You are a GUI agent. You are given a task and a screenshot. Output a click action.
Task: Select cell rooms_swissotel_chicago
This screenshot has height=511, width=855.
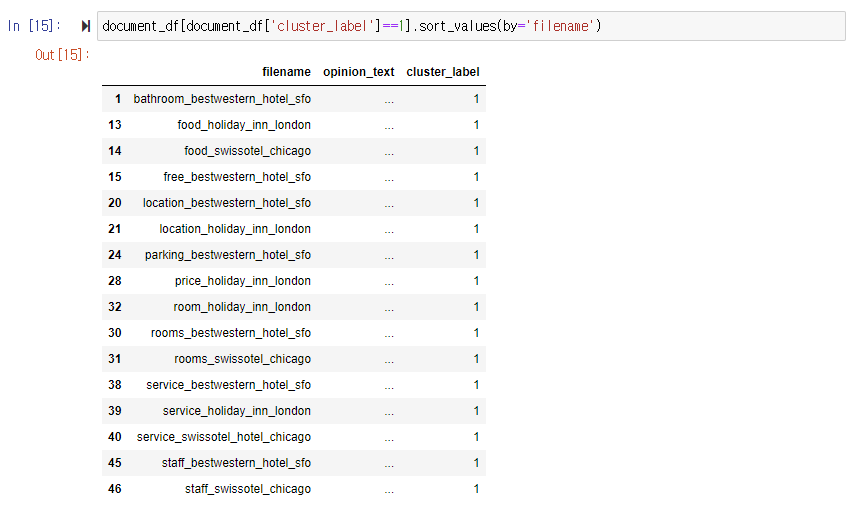pos(243,359)
